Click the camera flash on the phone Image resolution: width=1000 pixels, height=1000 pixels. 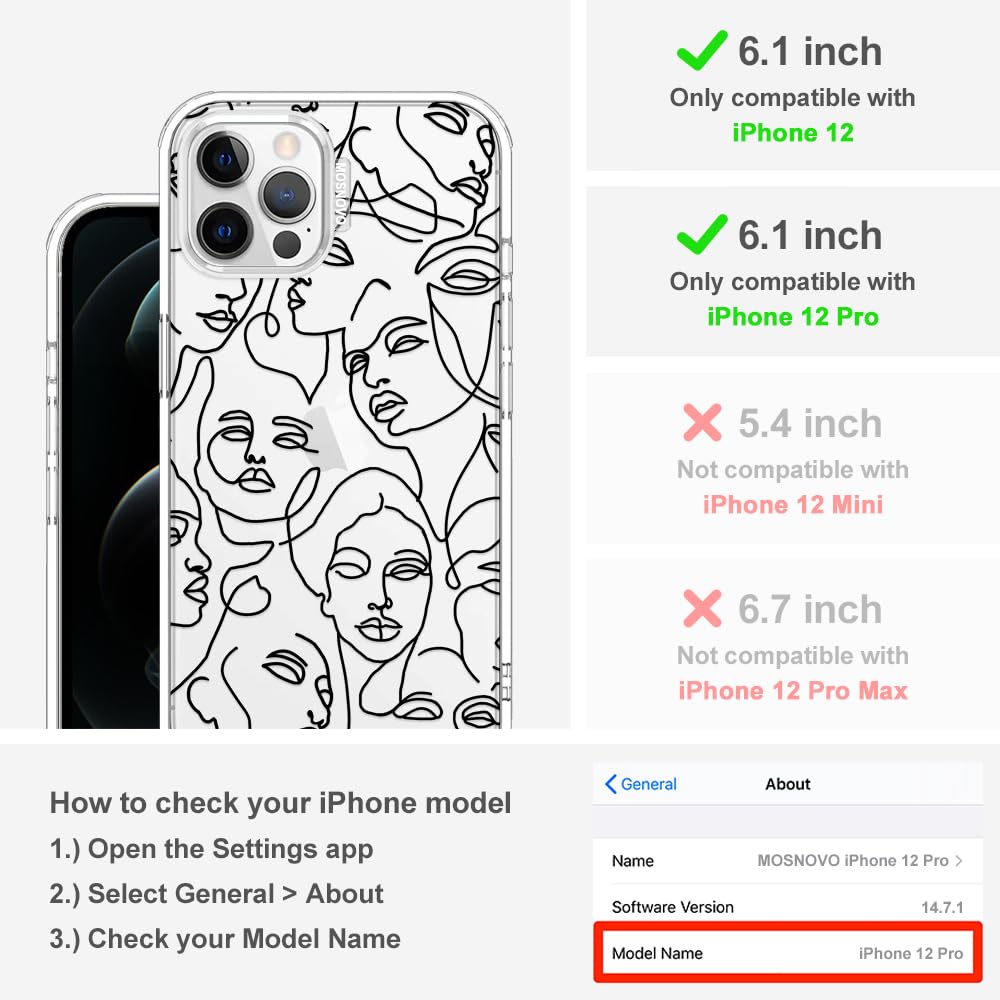(286, 144)
